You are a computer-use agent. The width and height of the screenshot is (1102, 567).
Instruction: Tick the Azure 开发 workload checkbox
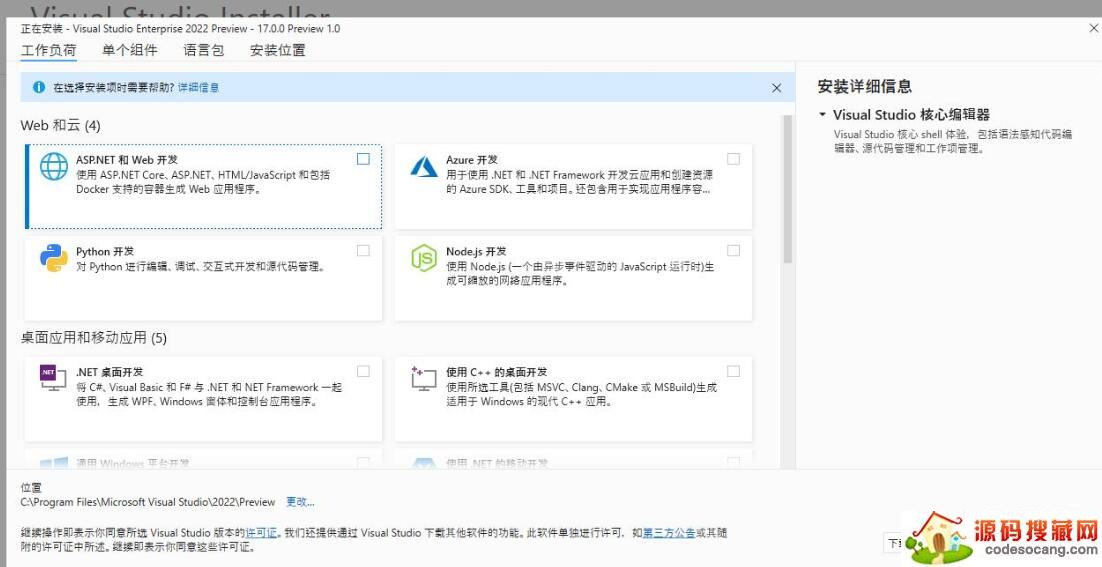[x=734, y=159]
